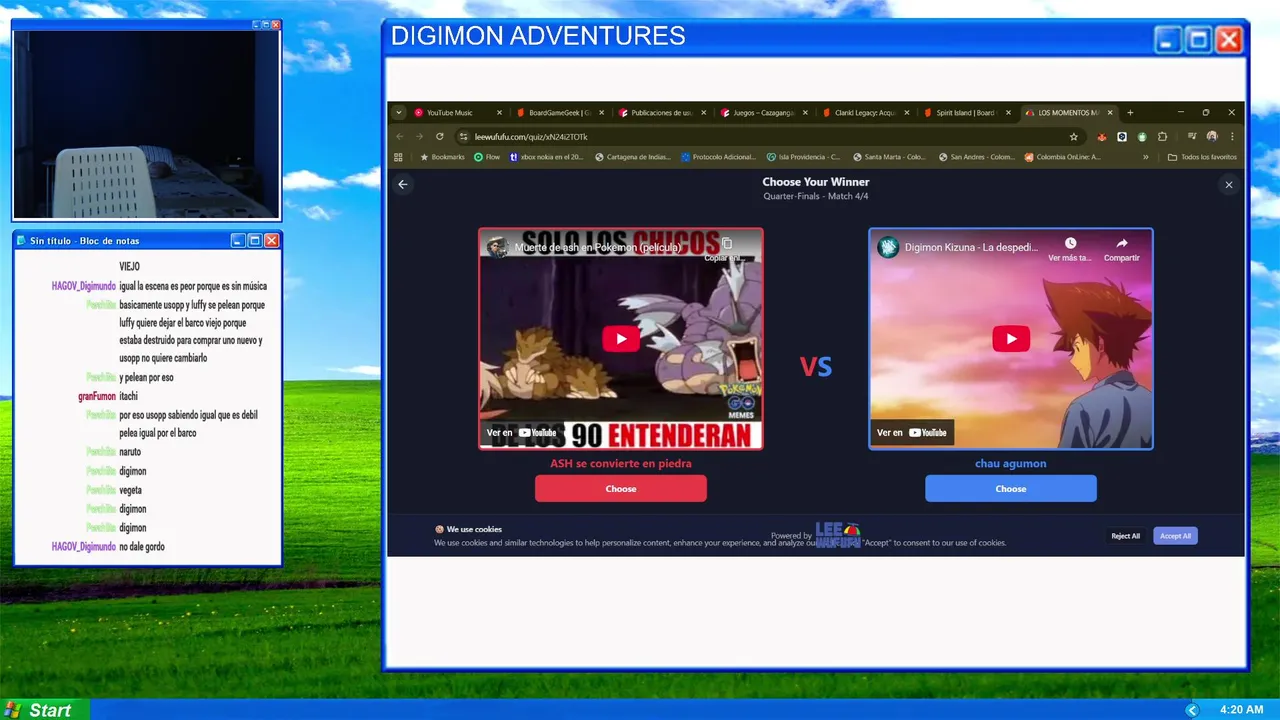Choose ASH se convierte en piedra
1280x720 pixels.
coord(621,488)
